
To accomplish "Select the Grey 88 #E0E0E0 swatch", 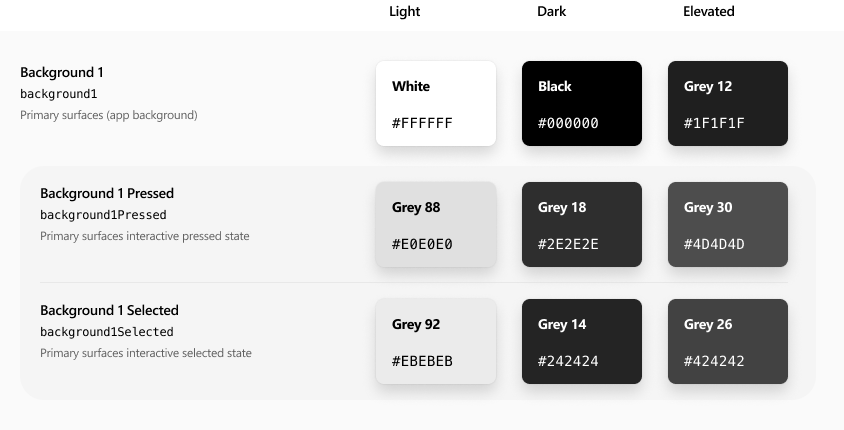I will click(x=435, y=224).
